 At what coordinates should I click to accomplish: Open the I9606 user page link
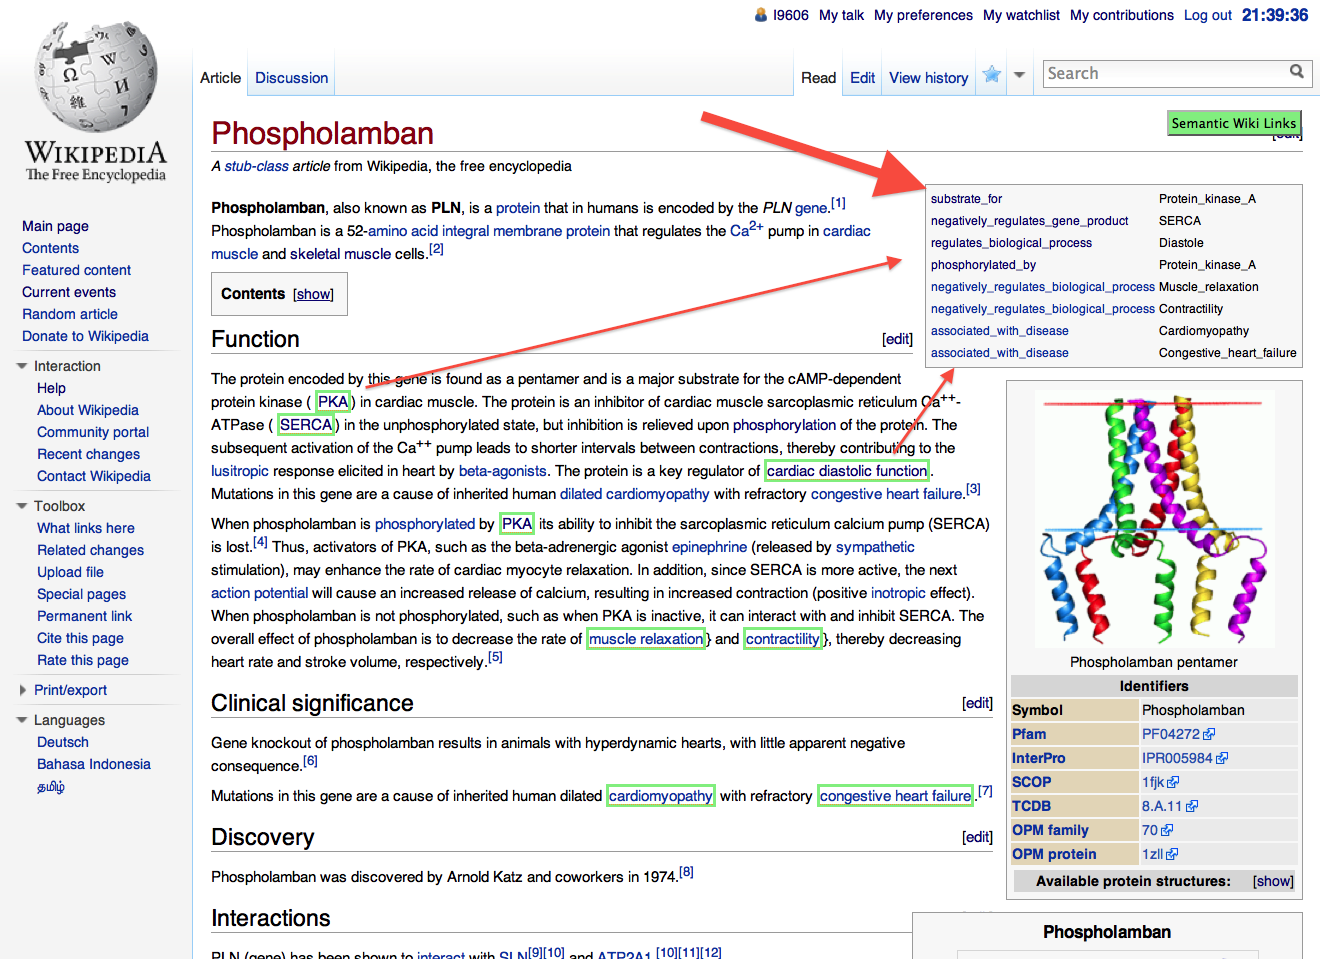[790, 15]
